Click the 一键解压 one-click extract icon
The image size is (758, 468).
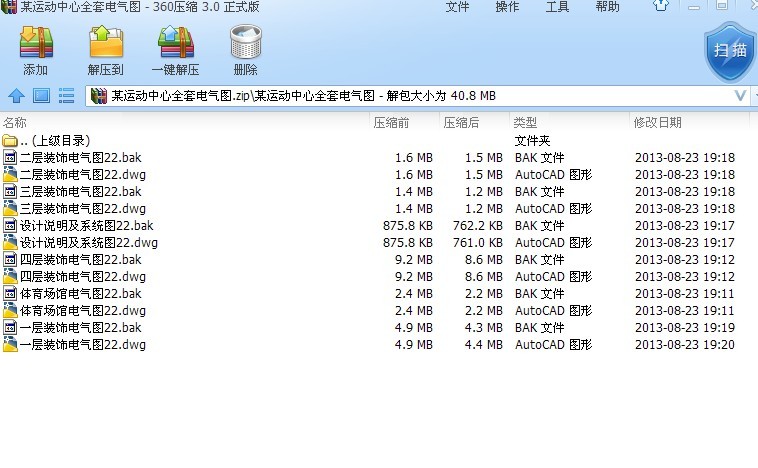[x=175, y=43]
